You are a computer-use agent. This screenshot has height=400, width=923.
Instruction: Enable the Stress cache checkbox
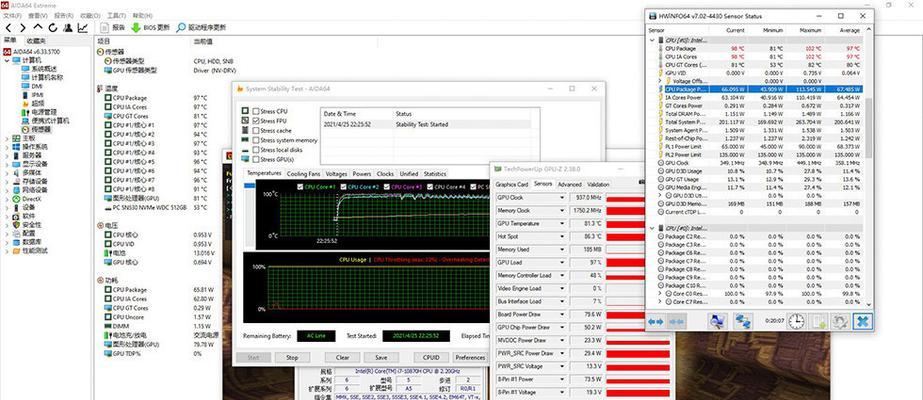255,131
